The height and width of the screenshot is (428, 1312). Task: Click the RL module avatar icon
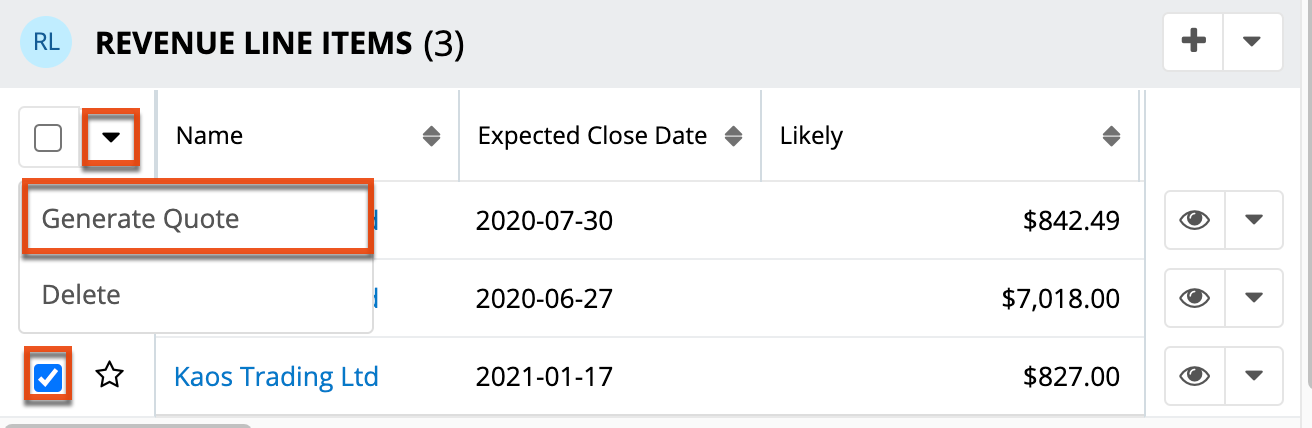pos(46,42)
